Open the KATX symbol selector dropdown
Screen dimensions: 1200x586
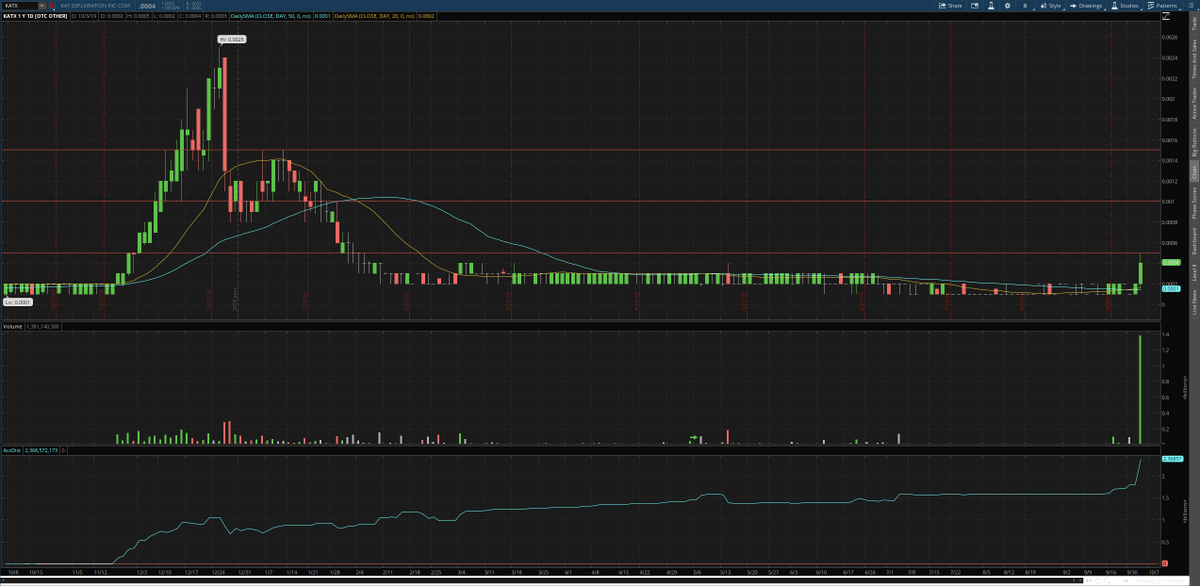pyautogui.click(x=42, y=5)
